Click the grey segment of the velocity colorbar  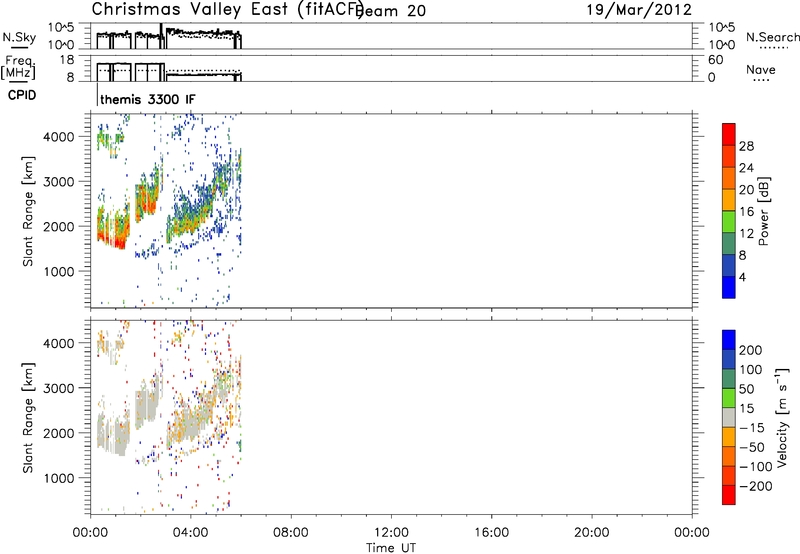[729, 418]
